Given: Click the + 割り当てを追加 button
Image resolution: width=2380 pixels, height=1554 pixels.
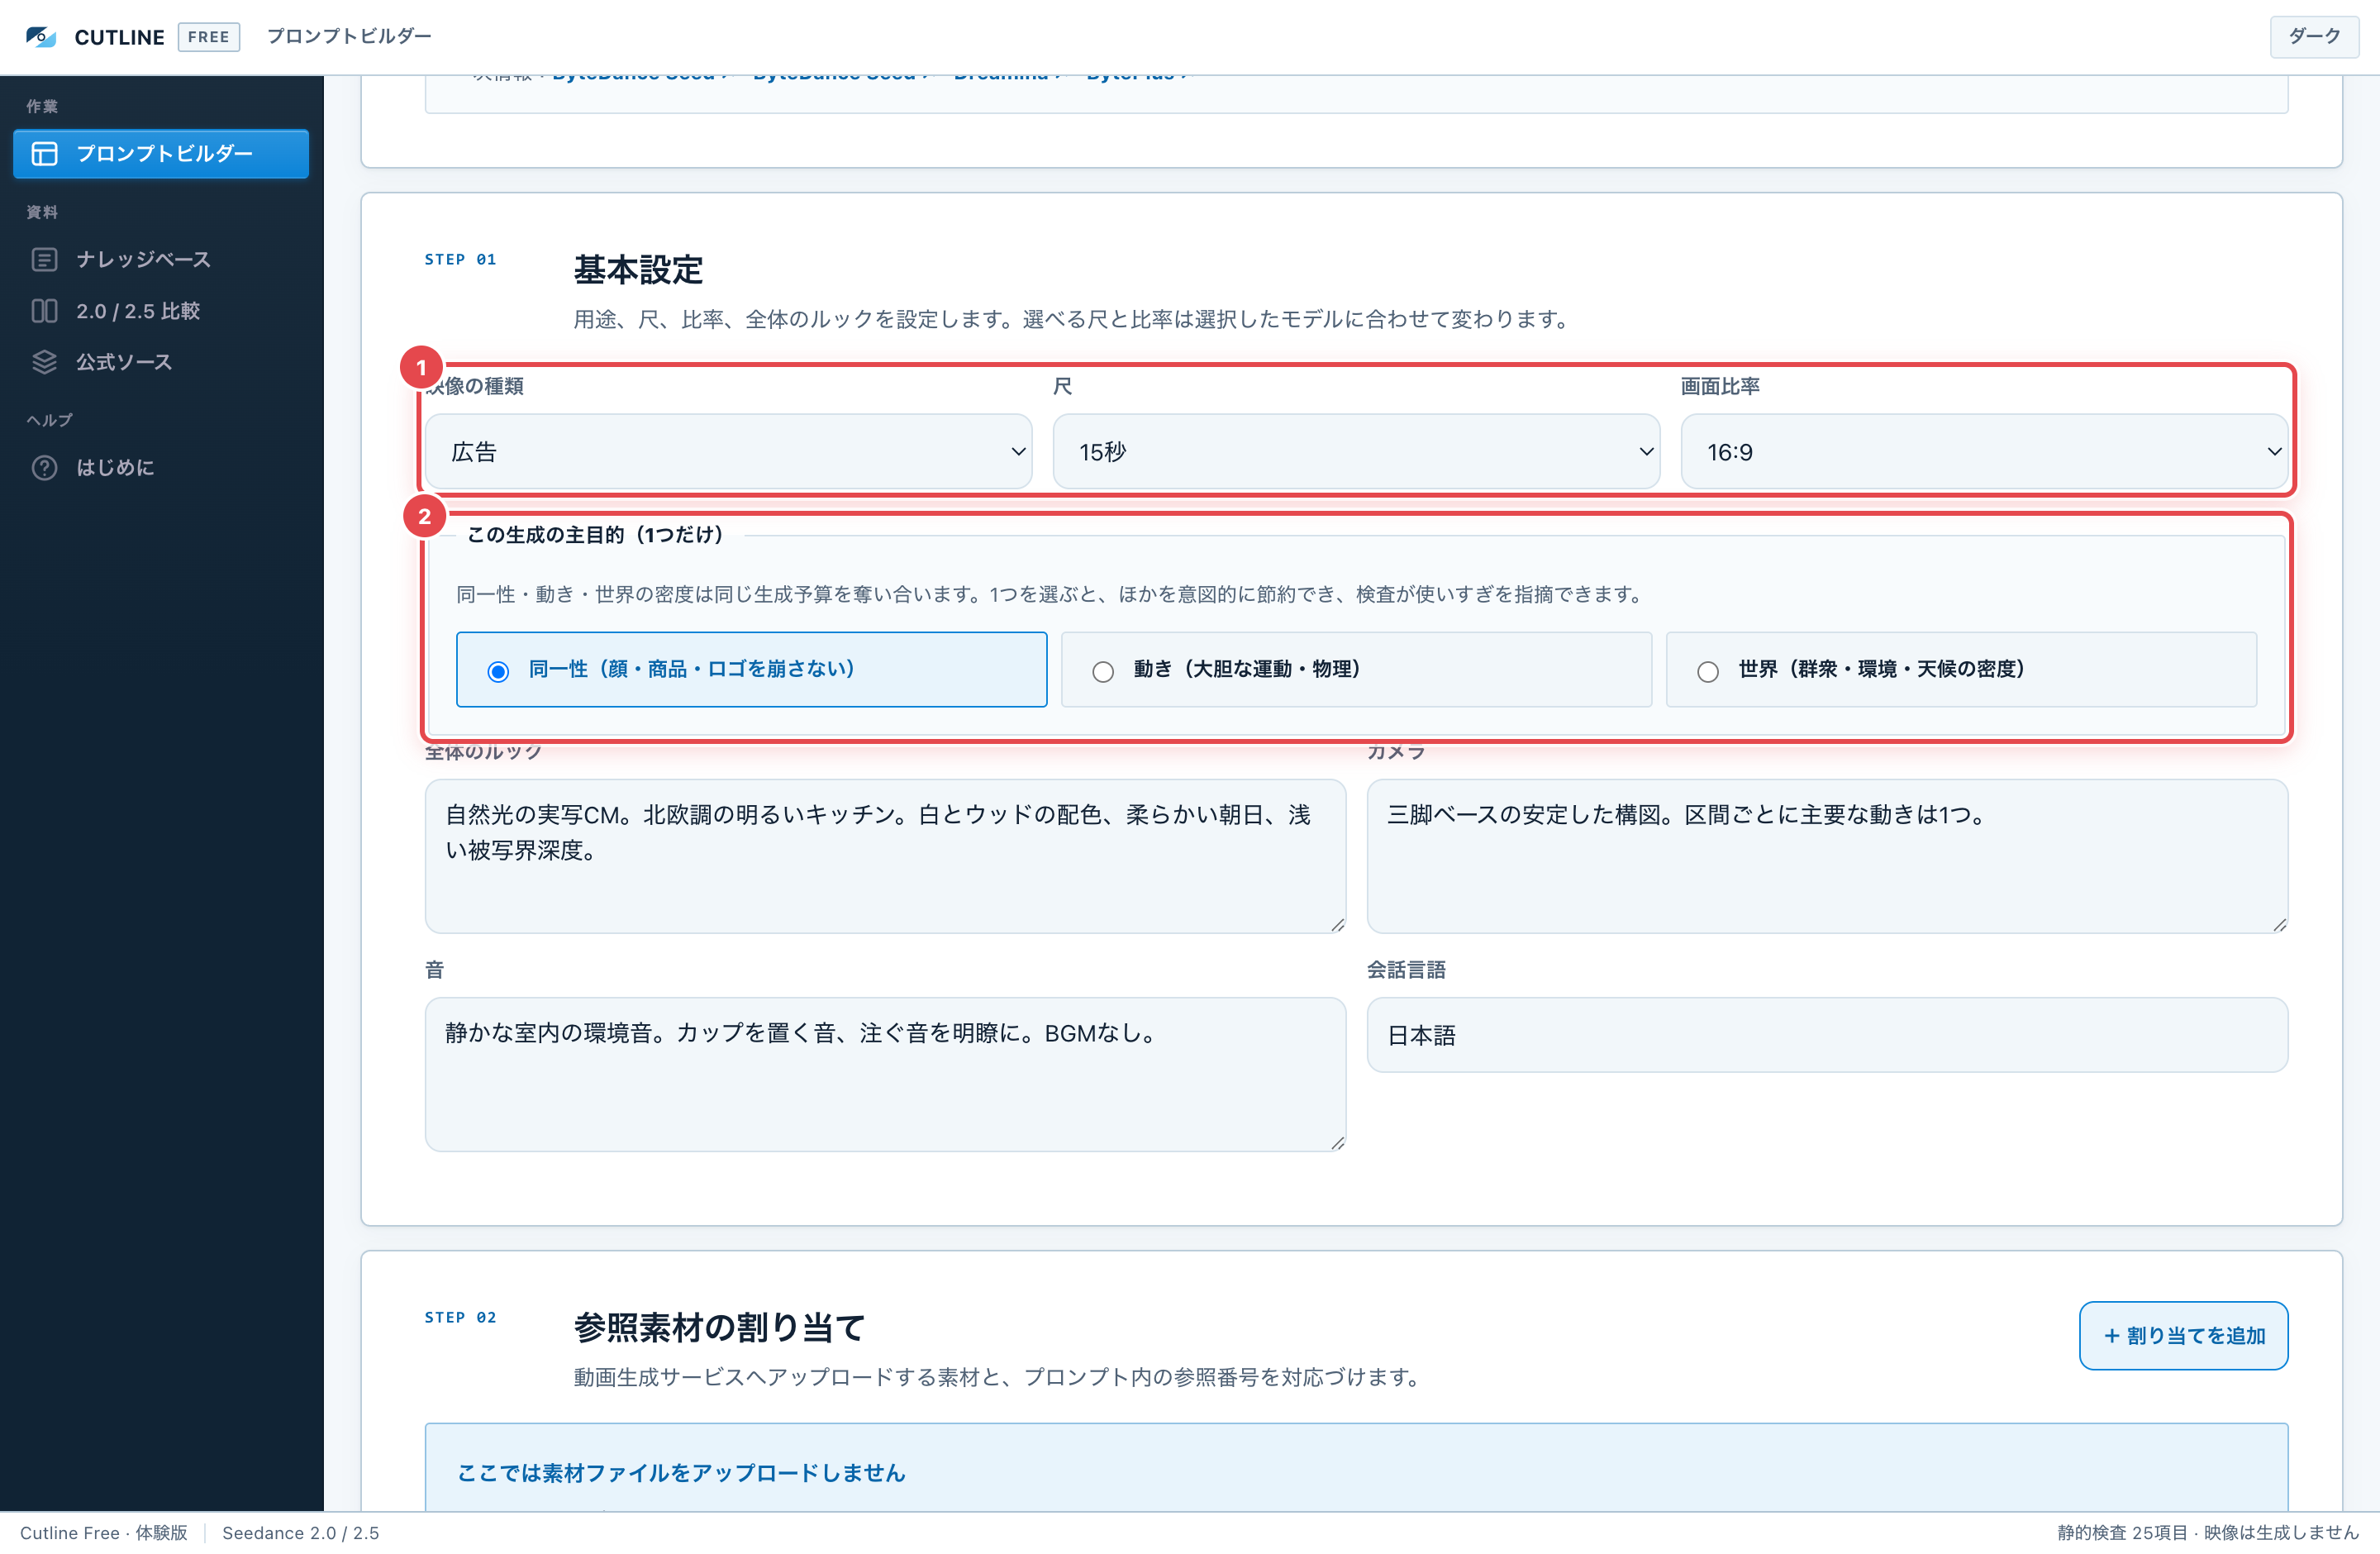Looking at the screenshot, I should [x=2183, y=1335].
